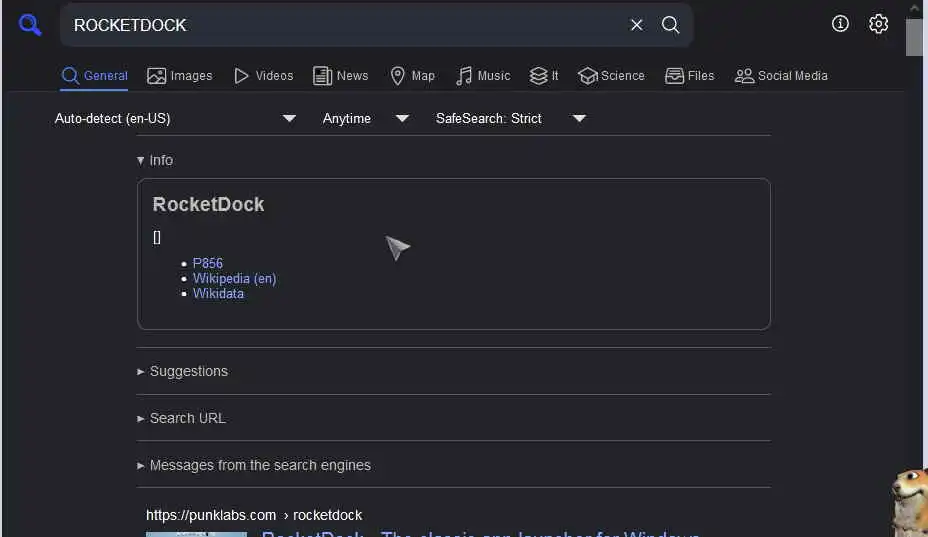Open the Wikidata link
The height and width of the screenshot is (537, 928).
pos(218,294)
